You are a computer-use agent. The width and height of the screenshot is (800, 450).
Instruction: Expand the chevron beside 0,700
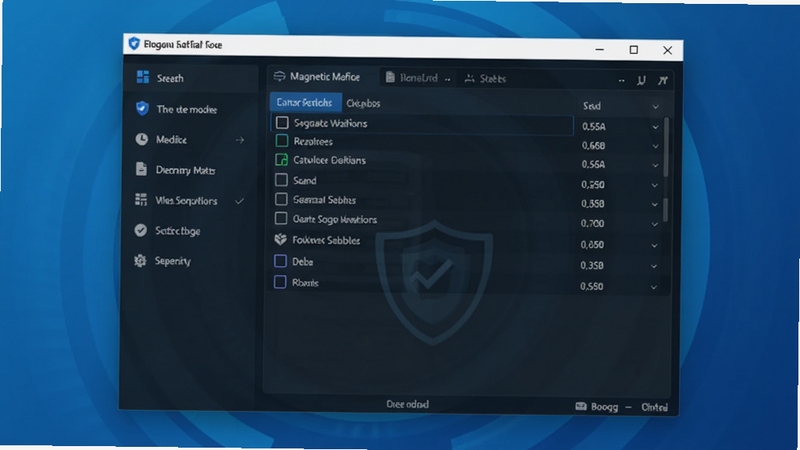click(x=655, y=224)
